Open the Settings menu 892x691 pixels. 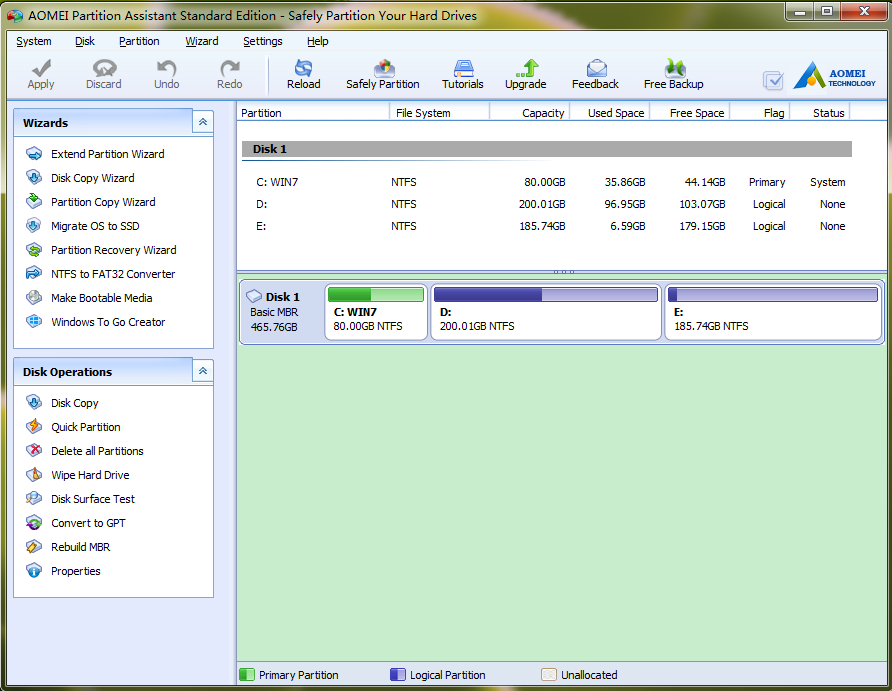tap(262, 41)
